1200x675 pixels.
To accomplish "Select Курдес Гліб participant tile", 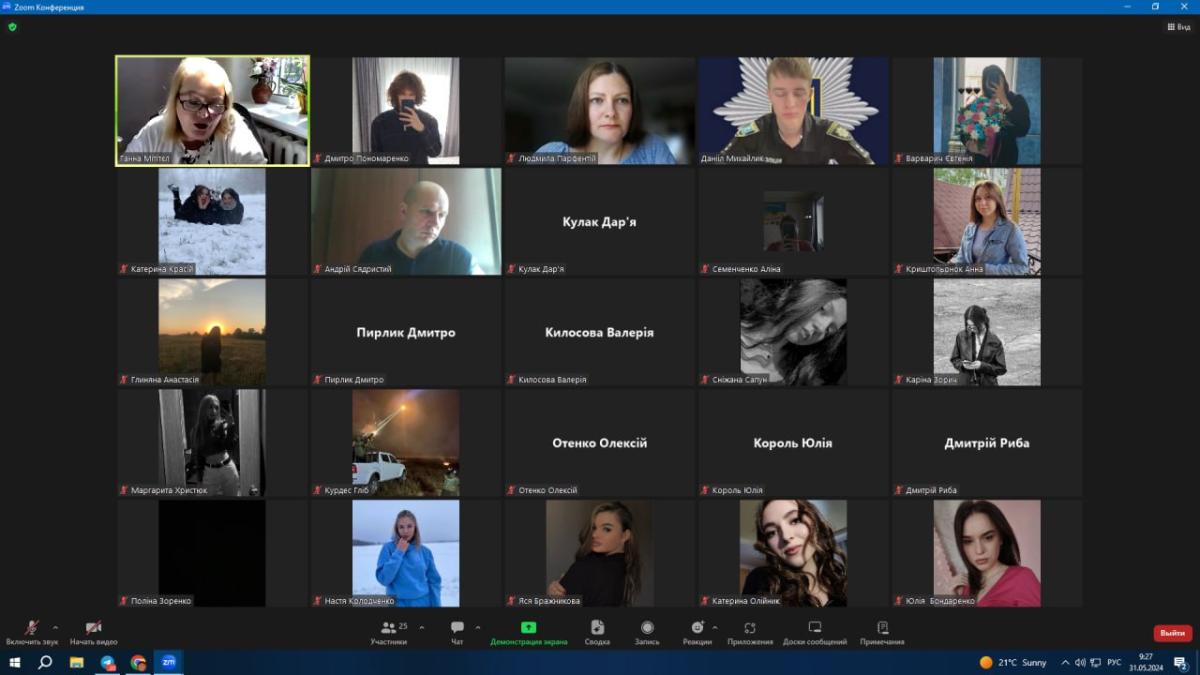I will coord(406,443).
